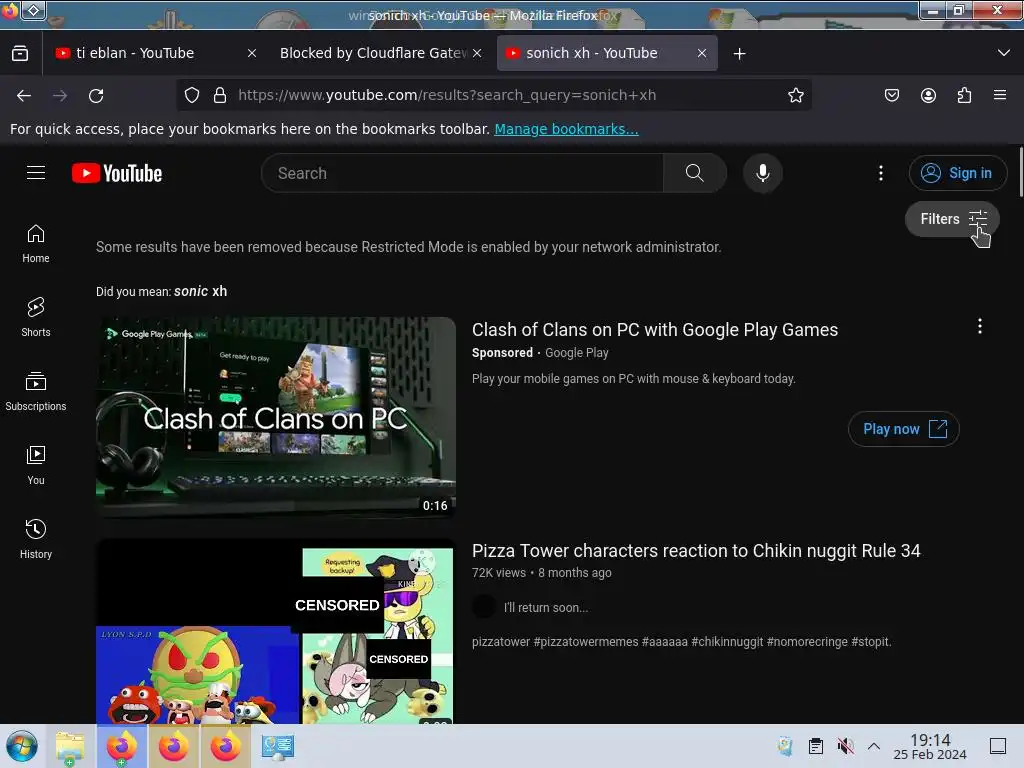This screenshot has width=1024, height=768.
Task: Show site security padlock info
Action: (220, 95)
